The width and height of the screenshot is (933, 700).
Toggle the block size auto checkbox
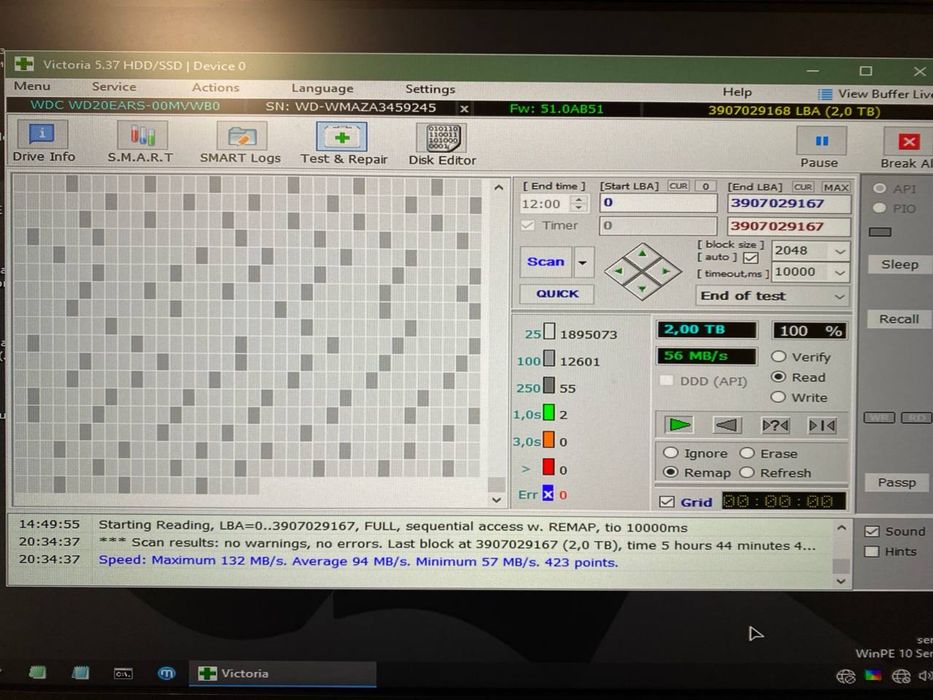point(751,258)
